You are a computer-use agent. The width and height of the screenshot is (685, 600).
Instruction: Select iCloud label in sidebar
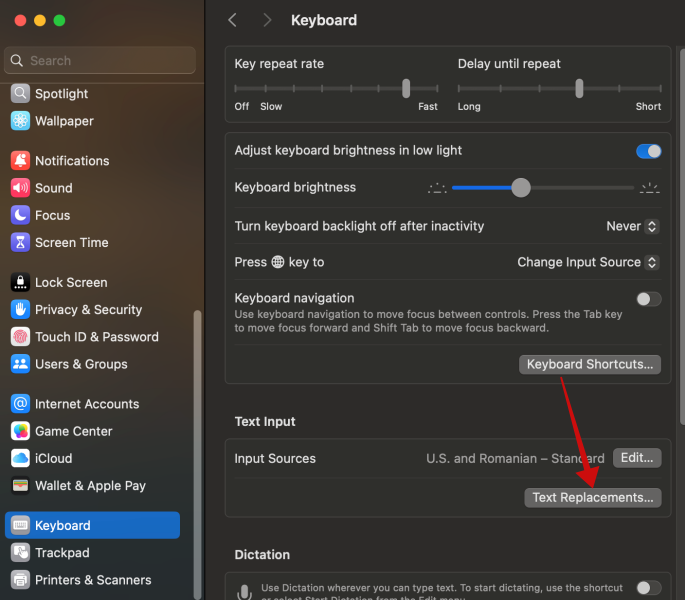[53, 458]
